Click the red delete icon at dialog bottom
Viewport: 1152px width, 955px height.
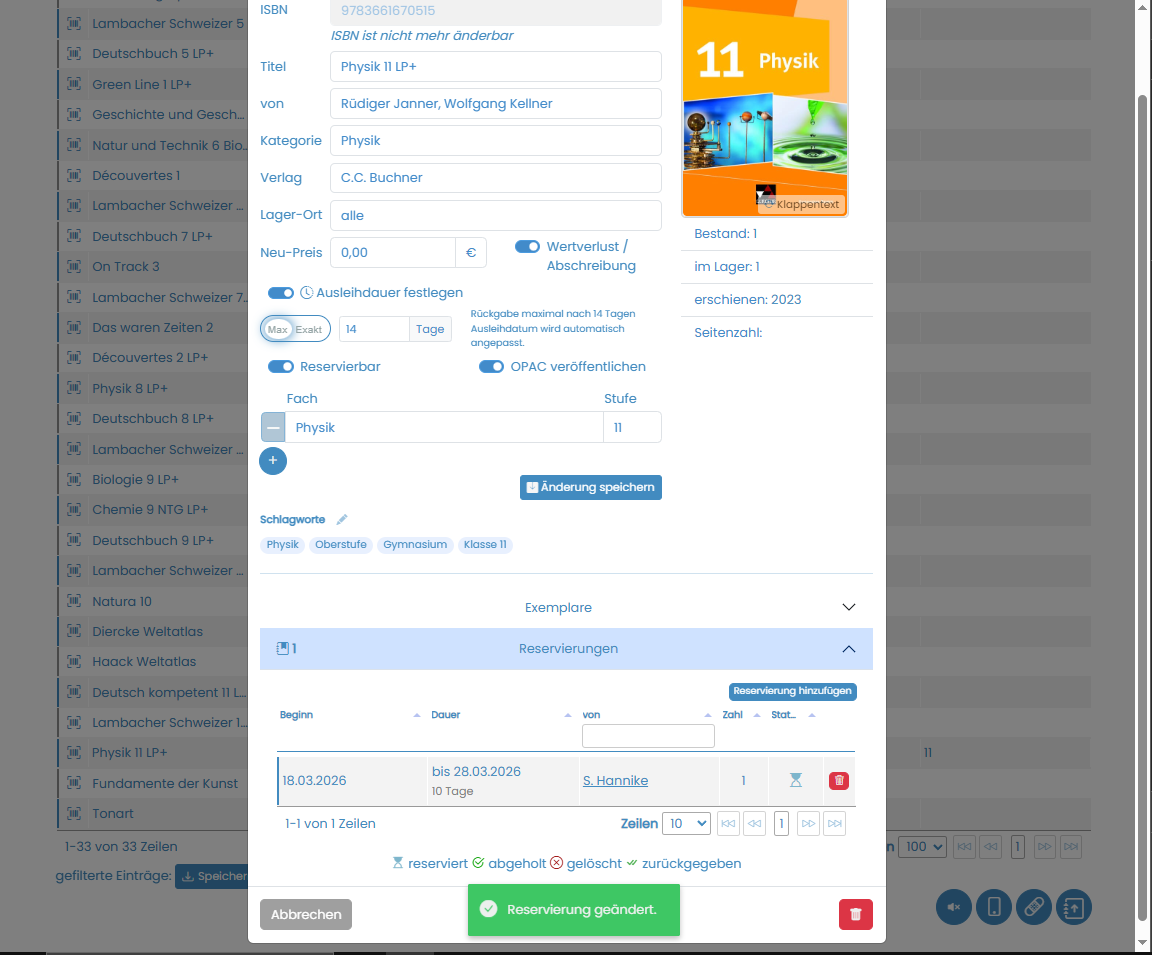[855, 914]
